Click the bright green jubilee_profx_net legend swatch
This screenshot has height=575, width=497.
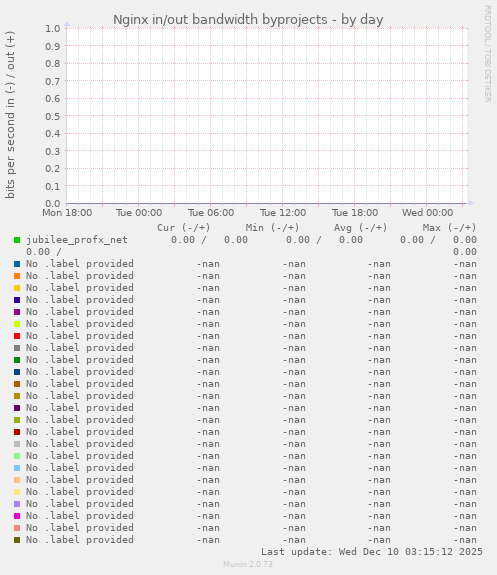click(x=17, y=240)
